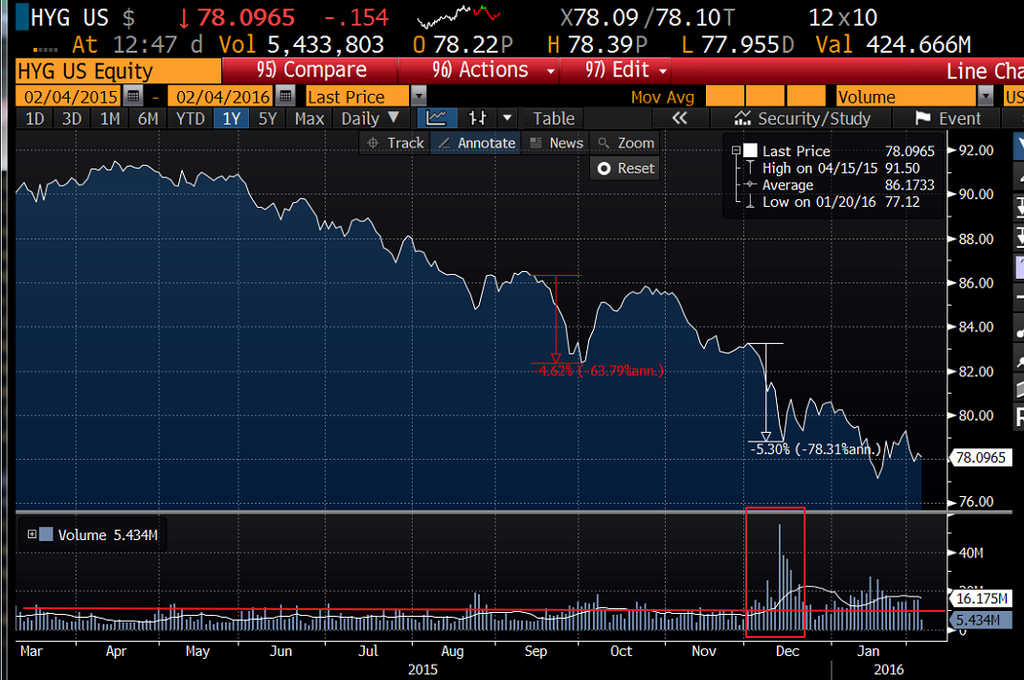Click legend text 'Low on 01/20/16'

pos(819,202)
